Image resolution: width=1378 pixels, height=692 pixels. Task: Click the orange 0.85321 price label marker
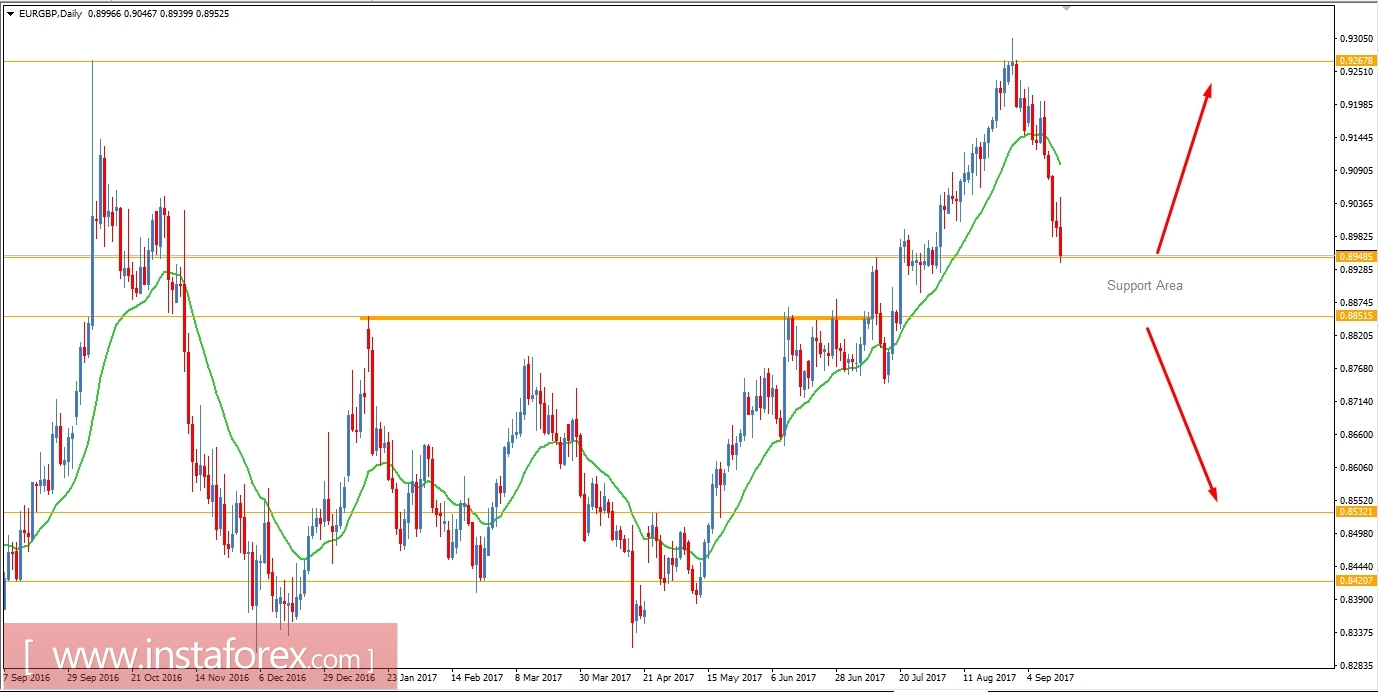(x=1358, y=511)
